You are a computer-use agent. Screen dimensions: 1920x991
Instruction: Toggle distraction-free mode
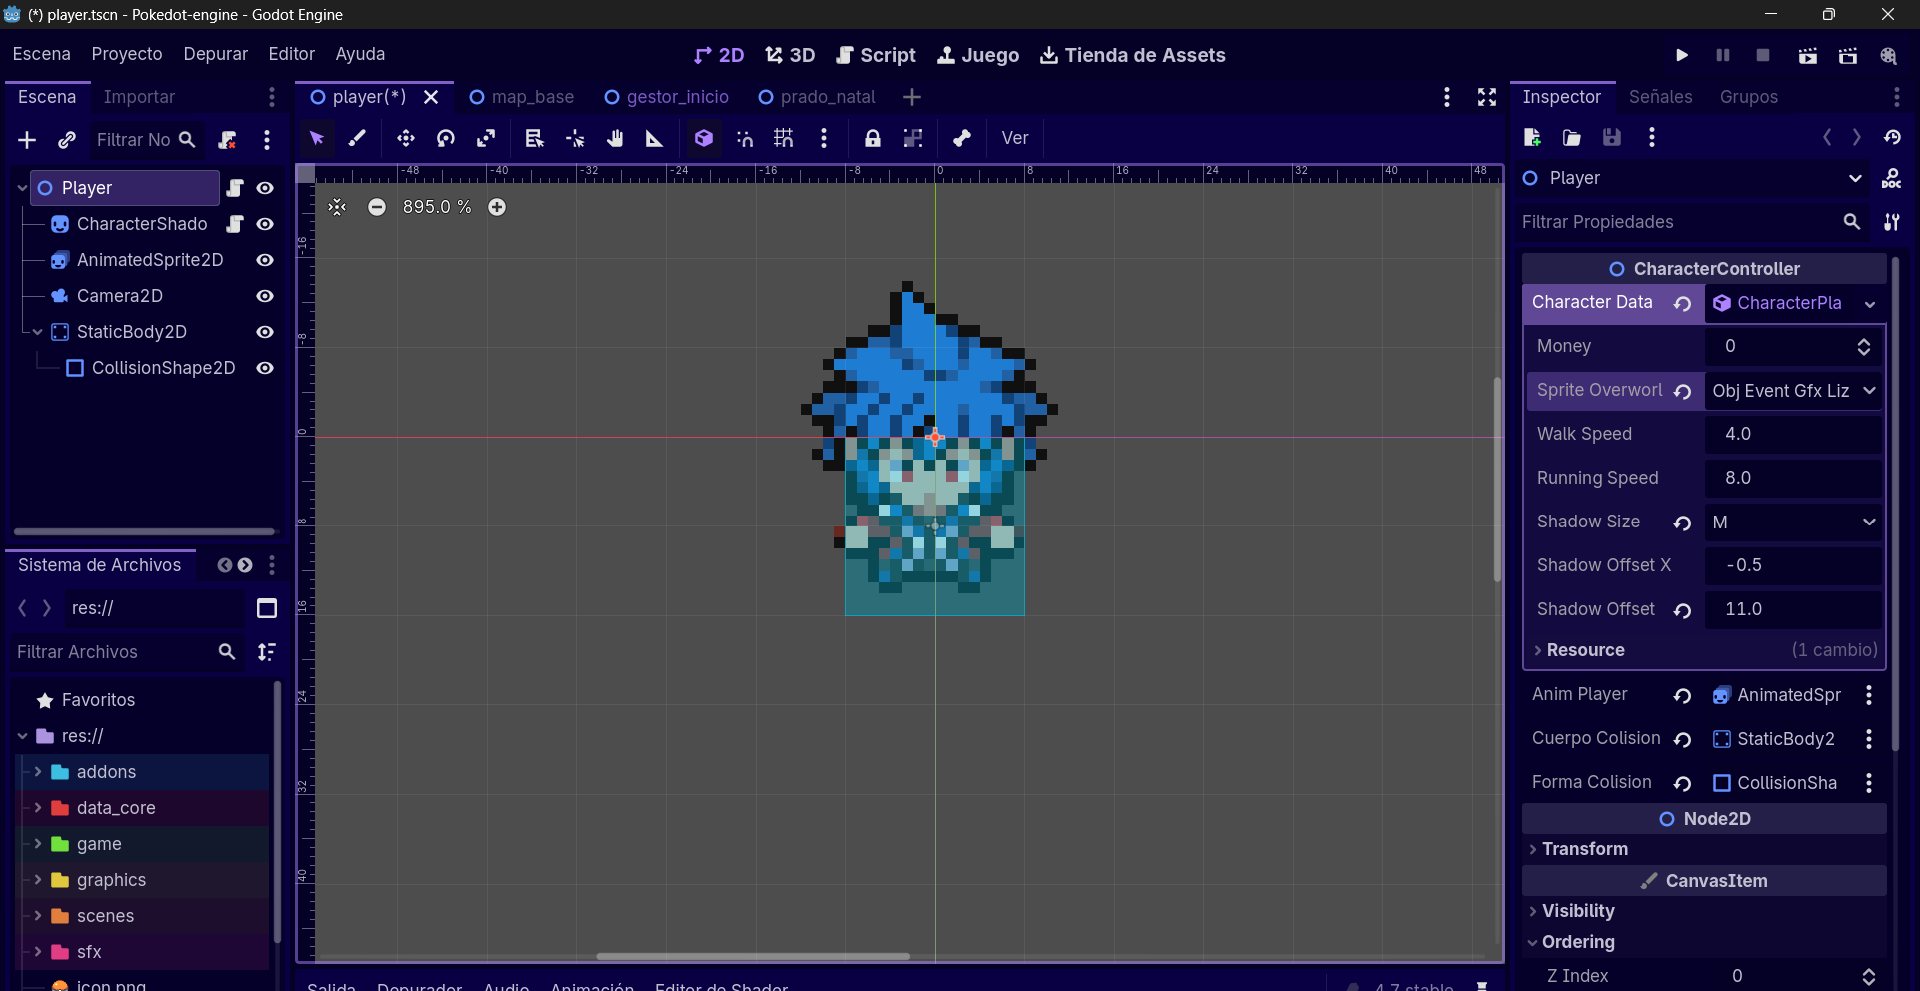coord(1487,97)
